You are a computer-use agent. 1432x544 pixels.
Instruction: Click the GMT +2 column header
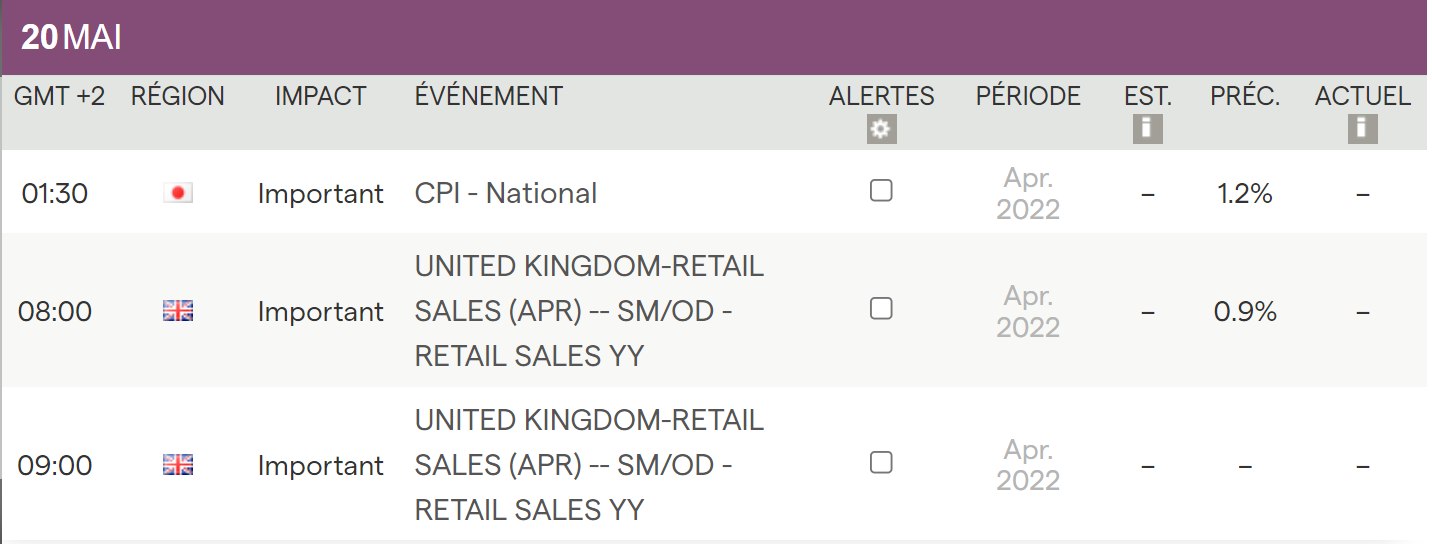(x=59, y=96)
